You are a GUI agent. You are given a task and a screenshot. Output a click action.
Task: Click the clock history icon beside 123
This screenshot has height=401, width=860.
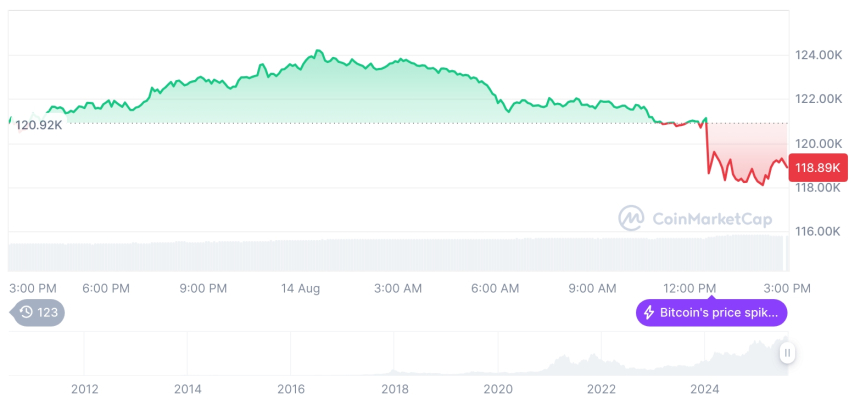pyautogui.click(x=27, y=313)
